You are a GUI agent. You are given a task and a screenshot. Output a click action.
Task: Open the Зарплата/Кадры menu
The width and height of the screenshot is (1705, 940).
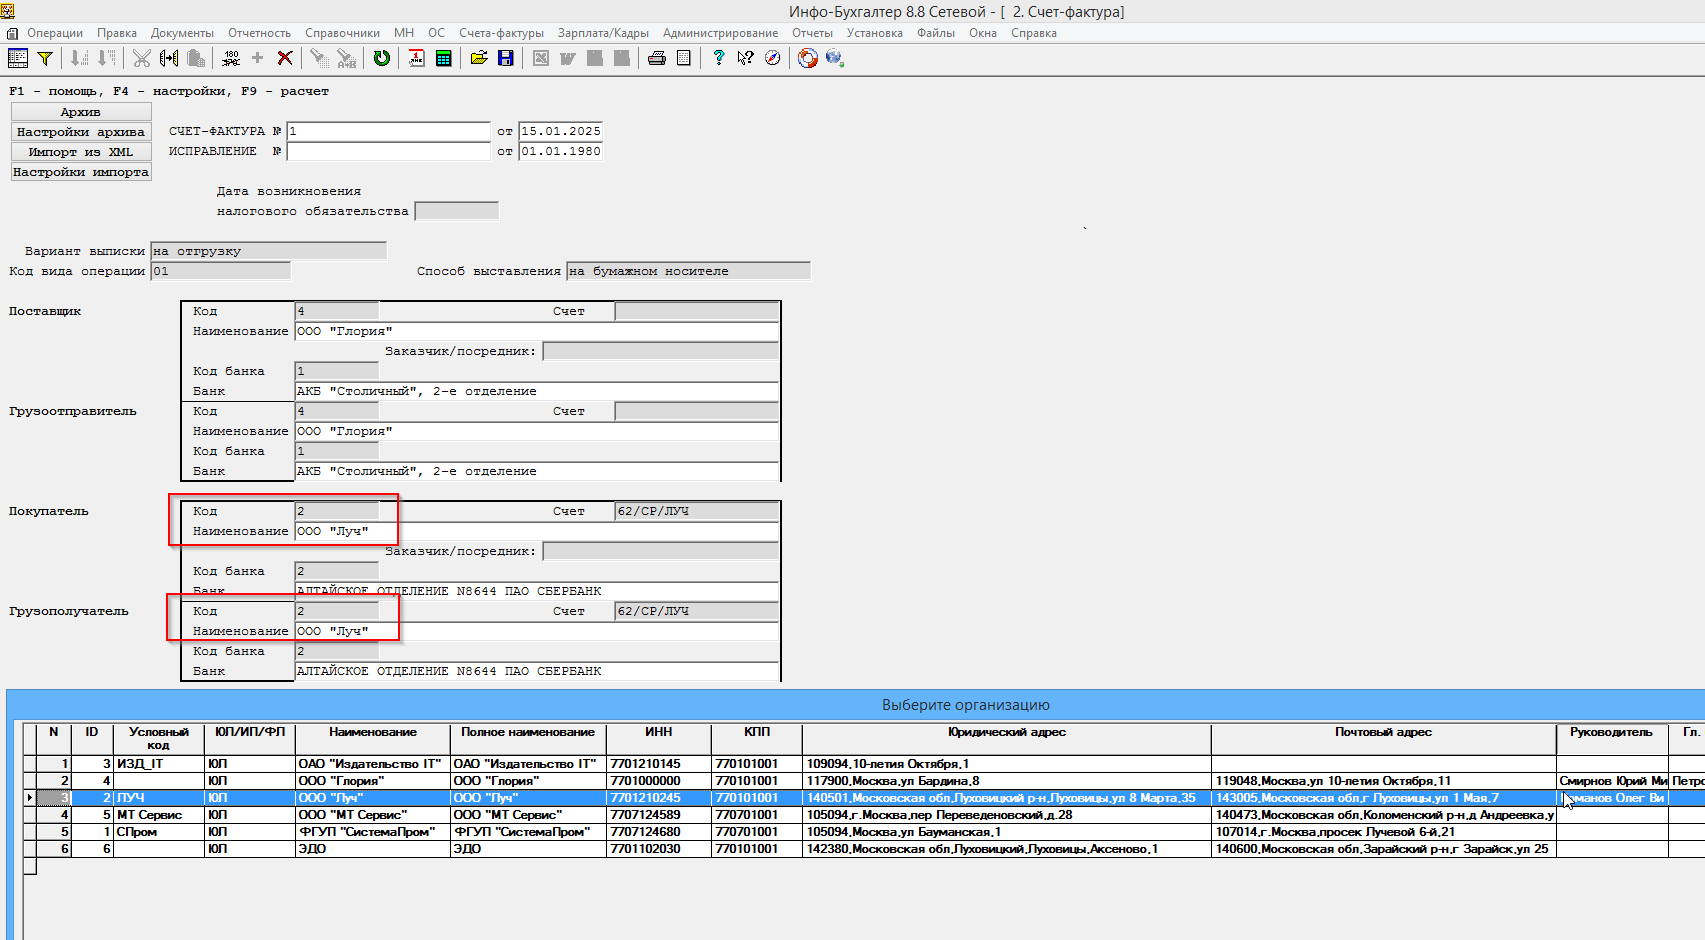pos(603,33)
